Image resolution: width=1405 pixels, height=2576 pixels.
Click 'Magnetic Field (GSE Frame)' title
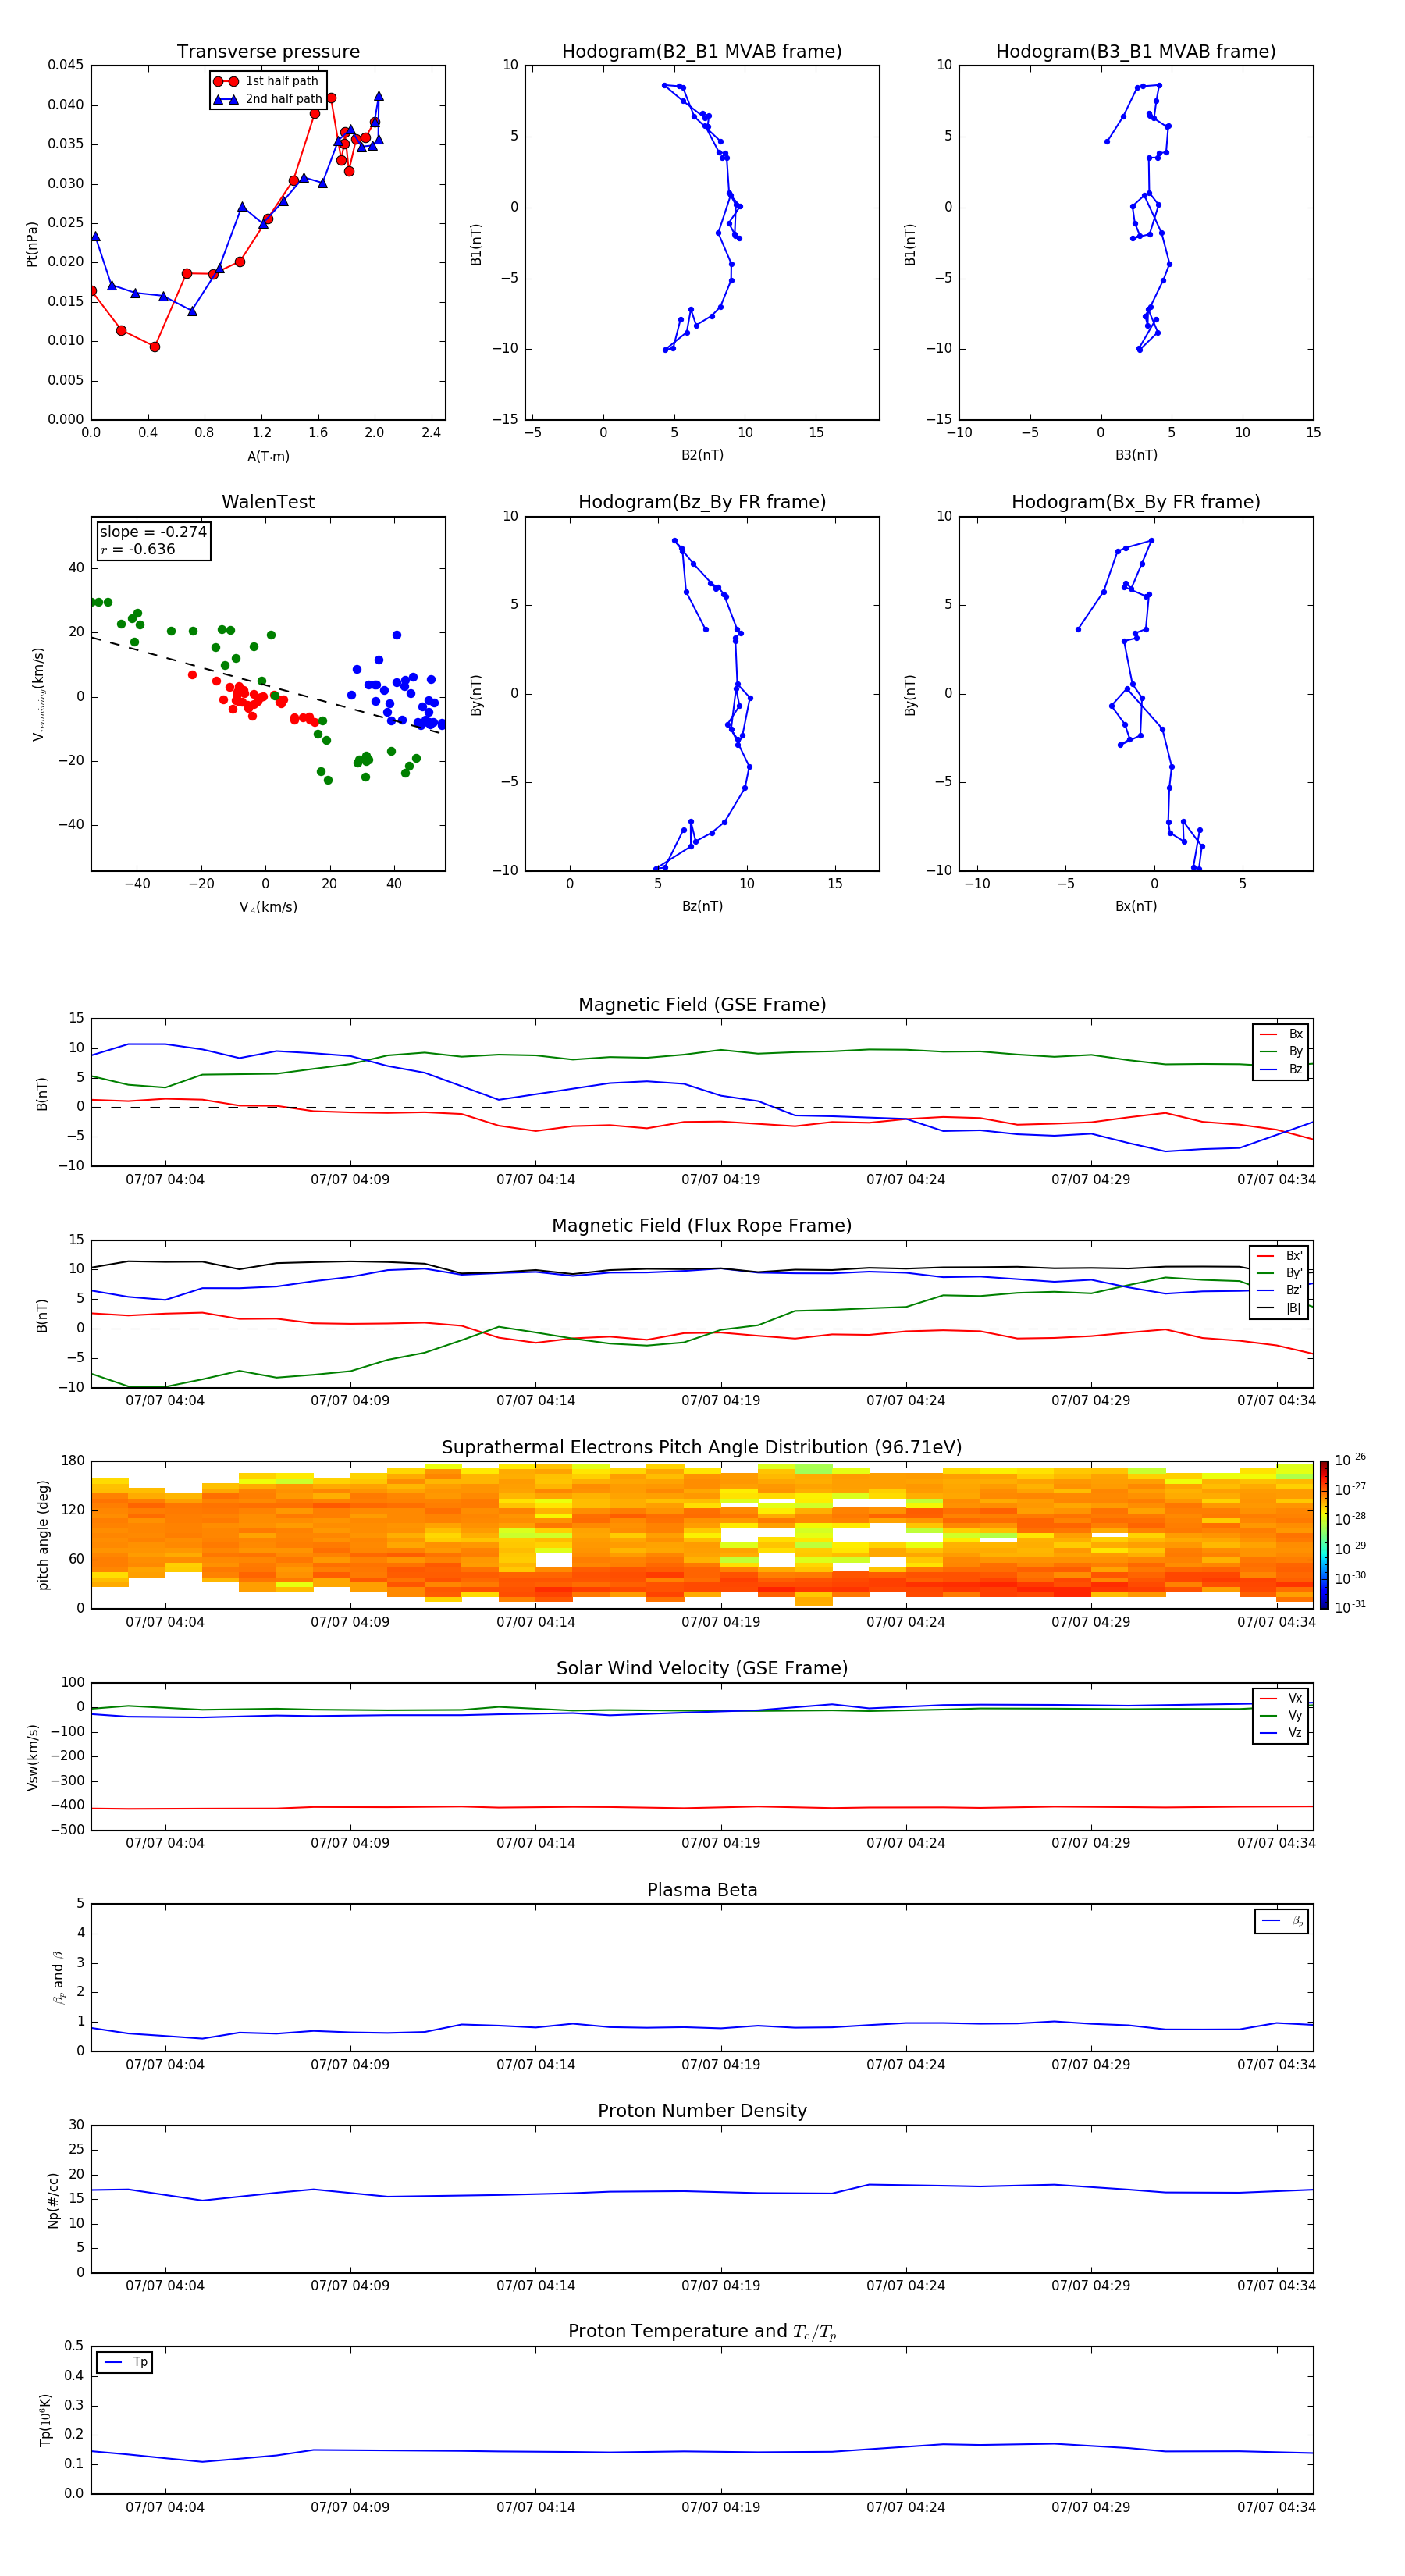[702, 1005]
